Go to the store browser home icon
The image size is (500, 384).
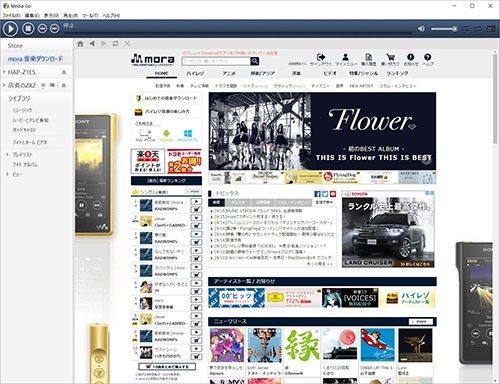80,44
